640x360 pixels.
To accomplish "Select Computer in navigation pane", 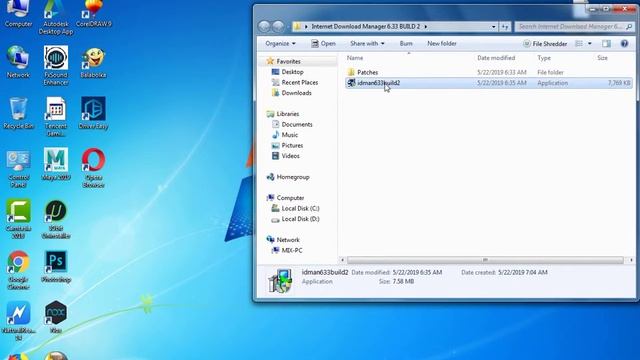I will [290, 198].
